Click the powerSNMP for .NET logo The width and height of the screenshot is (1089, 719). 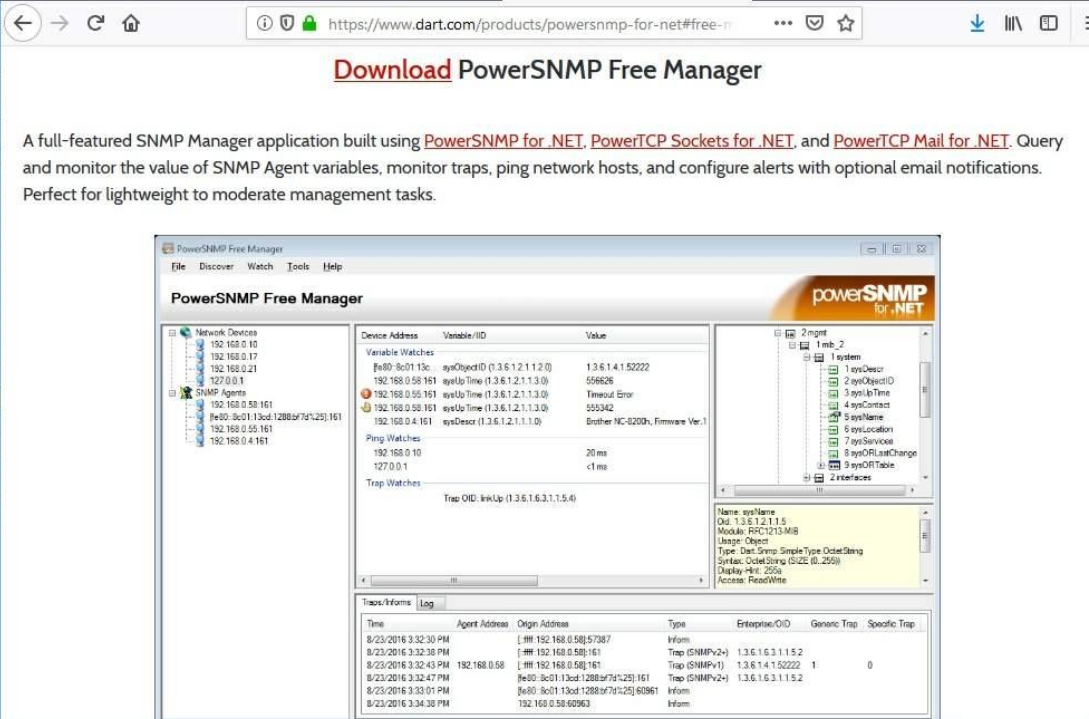[869, 299]
